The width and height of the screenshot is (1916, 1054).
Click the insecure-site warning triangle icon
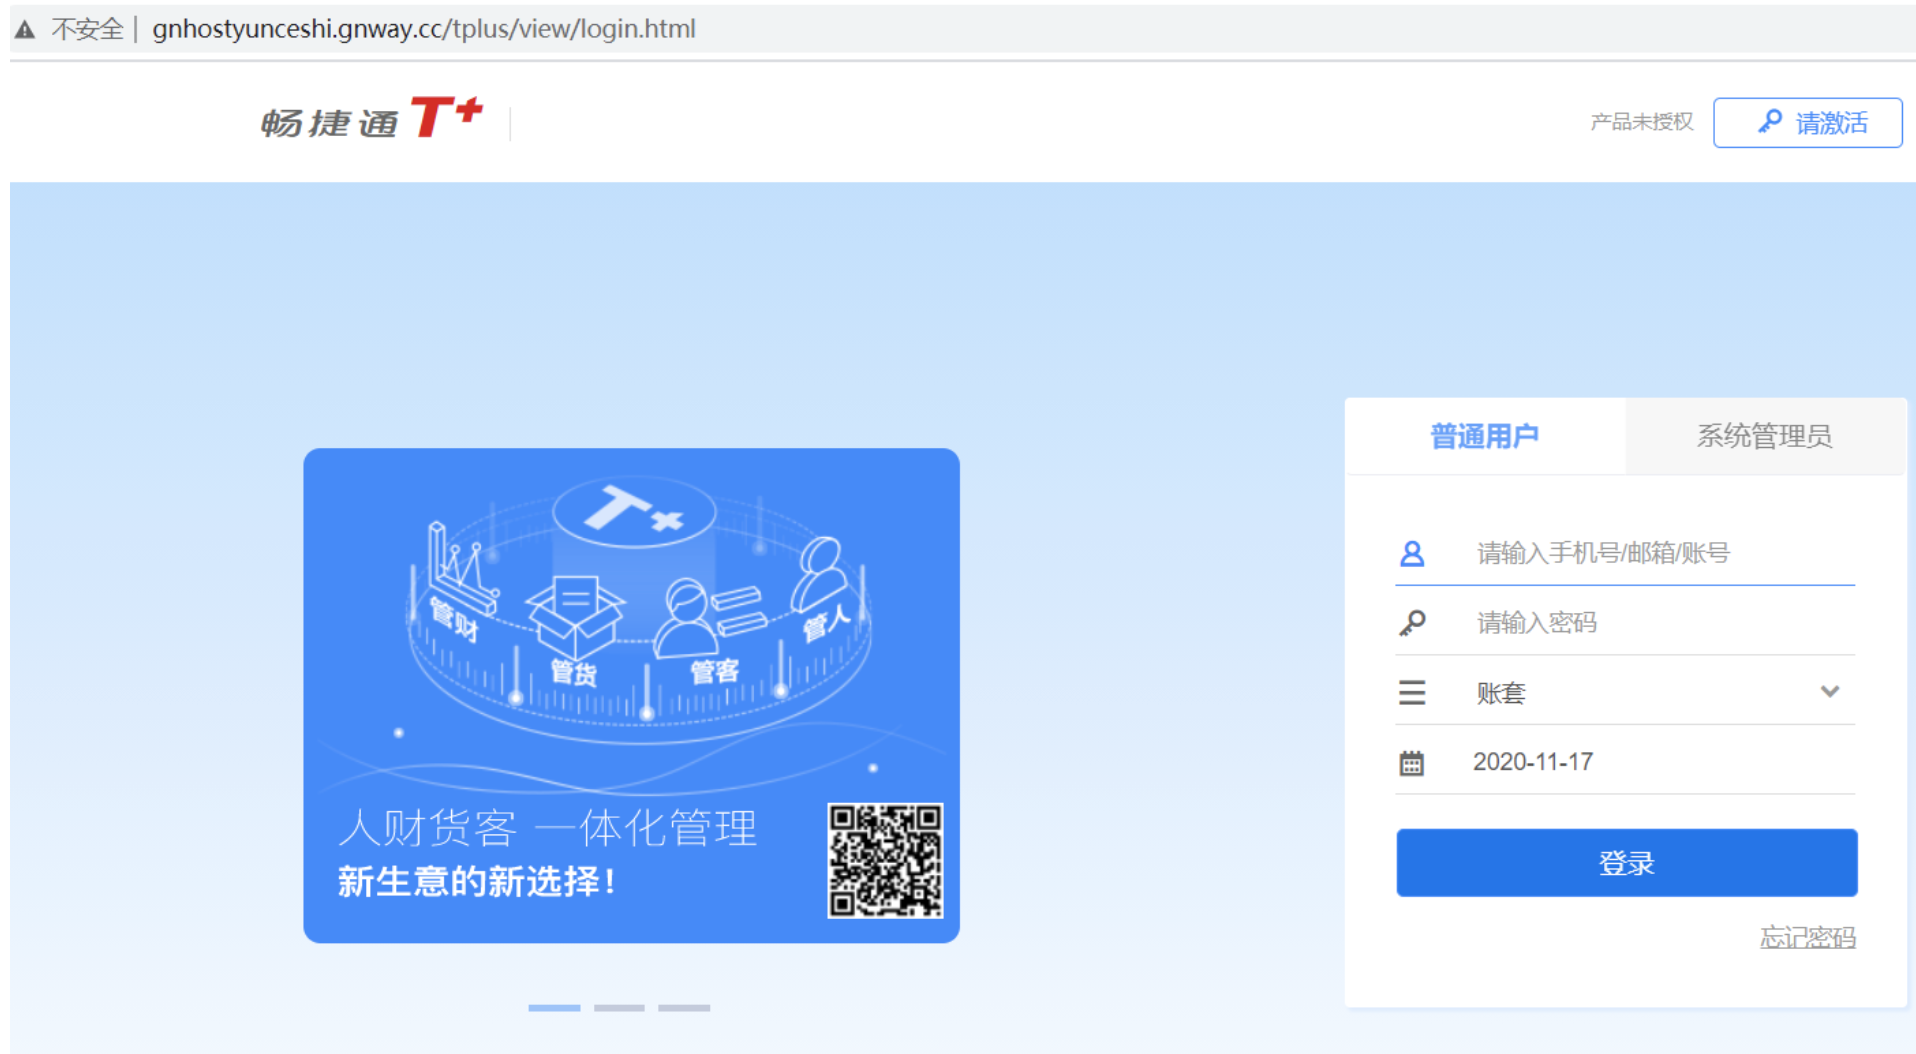[x=25, y=29]
